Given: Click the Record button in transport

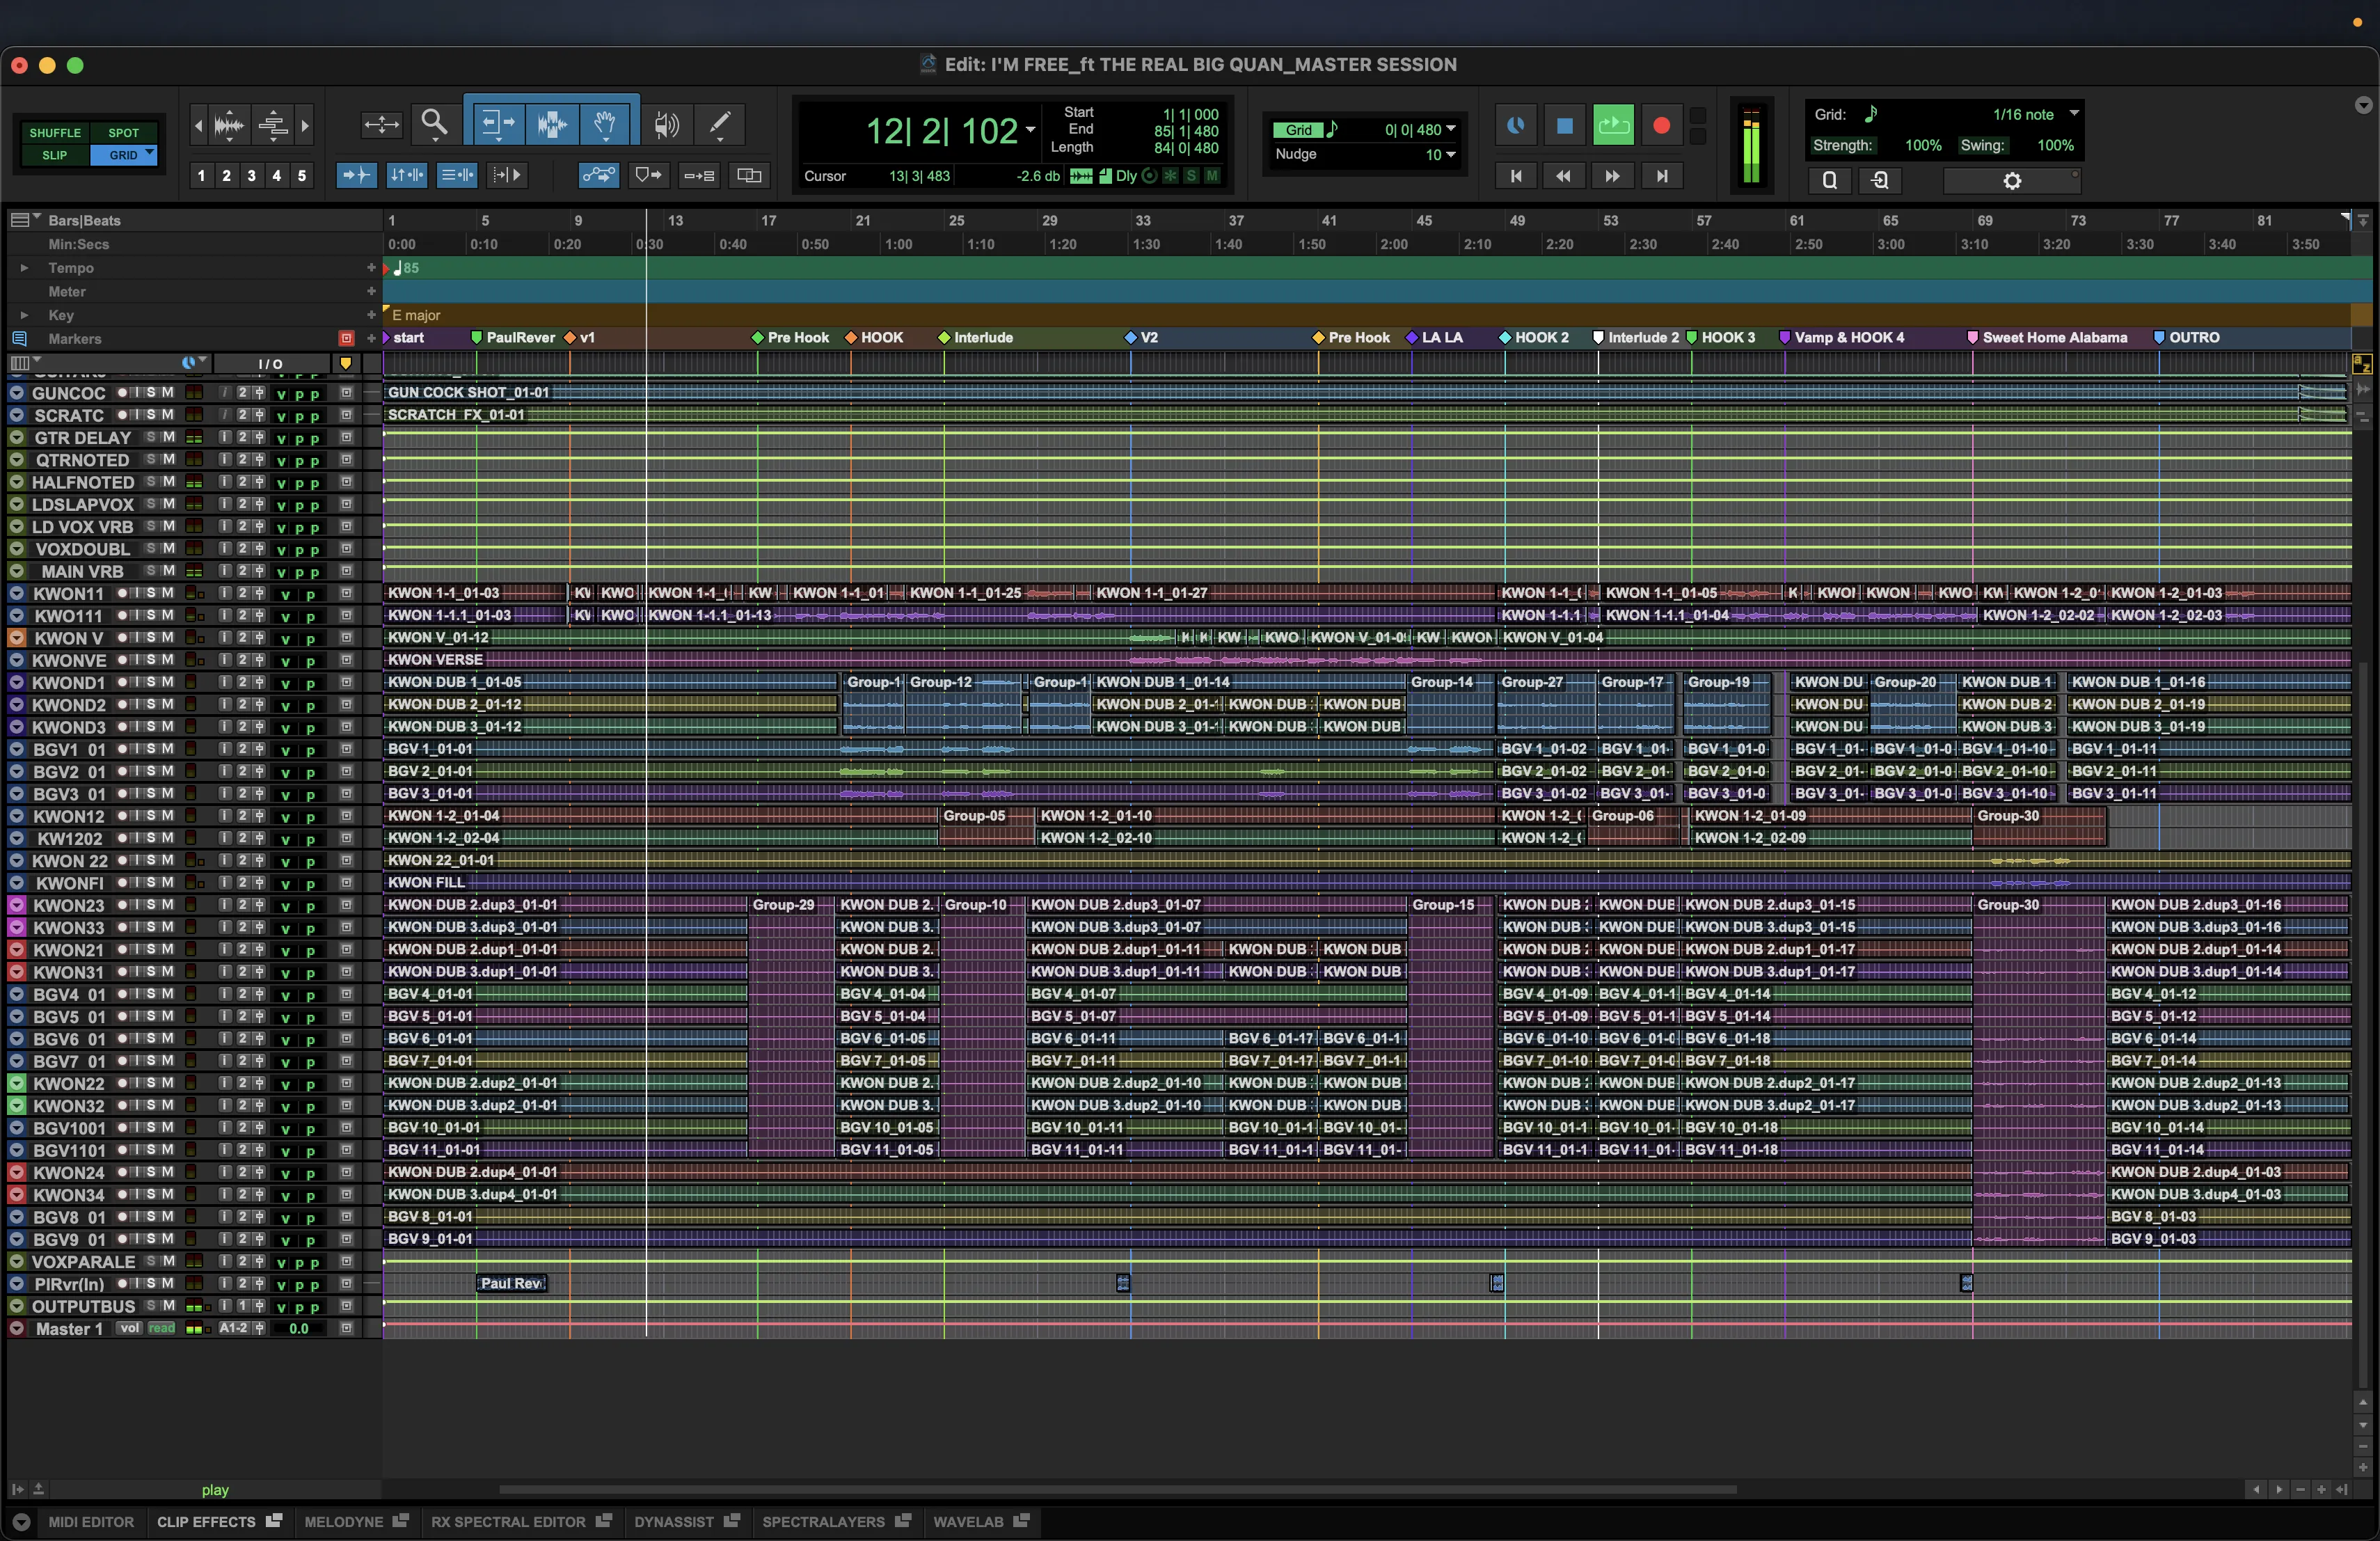Looking at the screenshot, I should pyautogui.click(x=1661, y=126).
